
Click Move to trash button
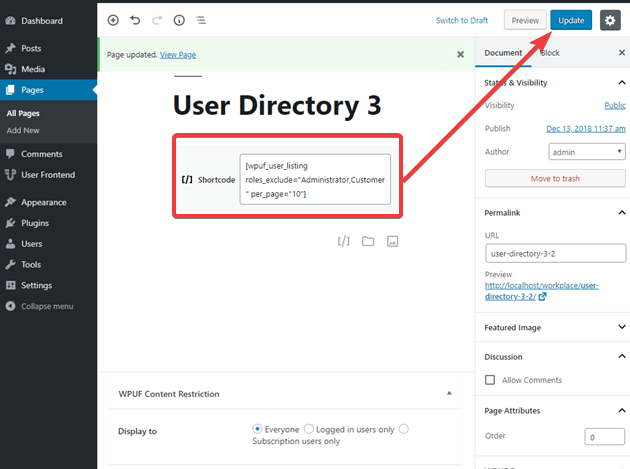click(554, 178)
